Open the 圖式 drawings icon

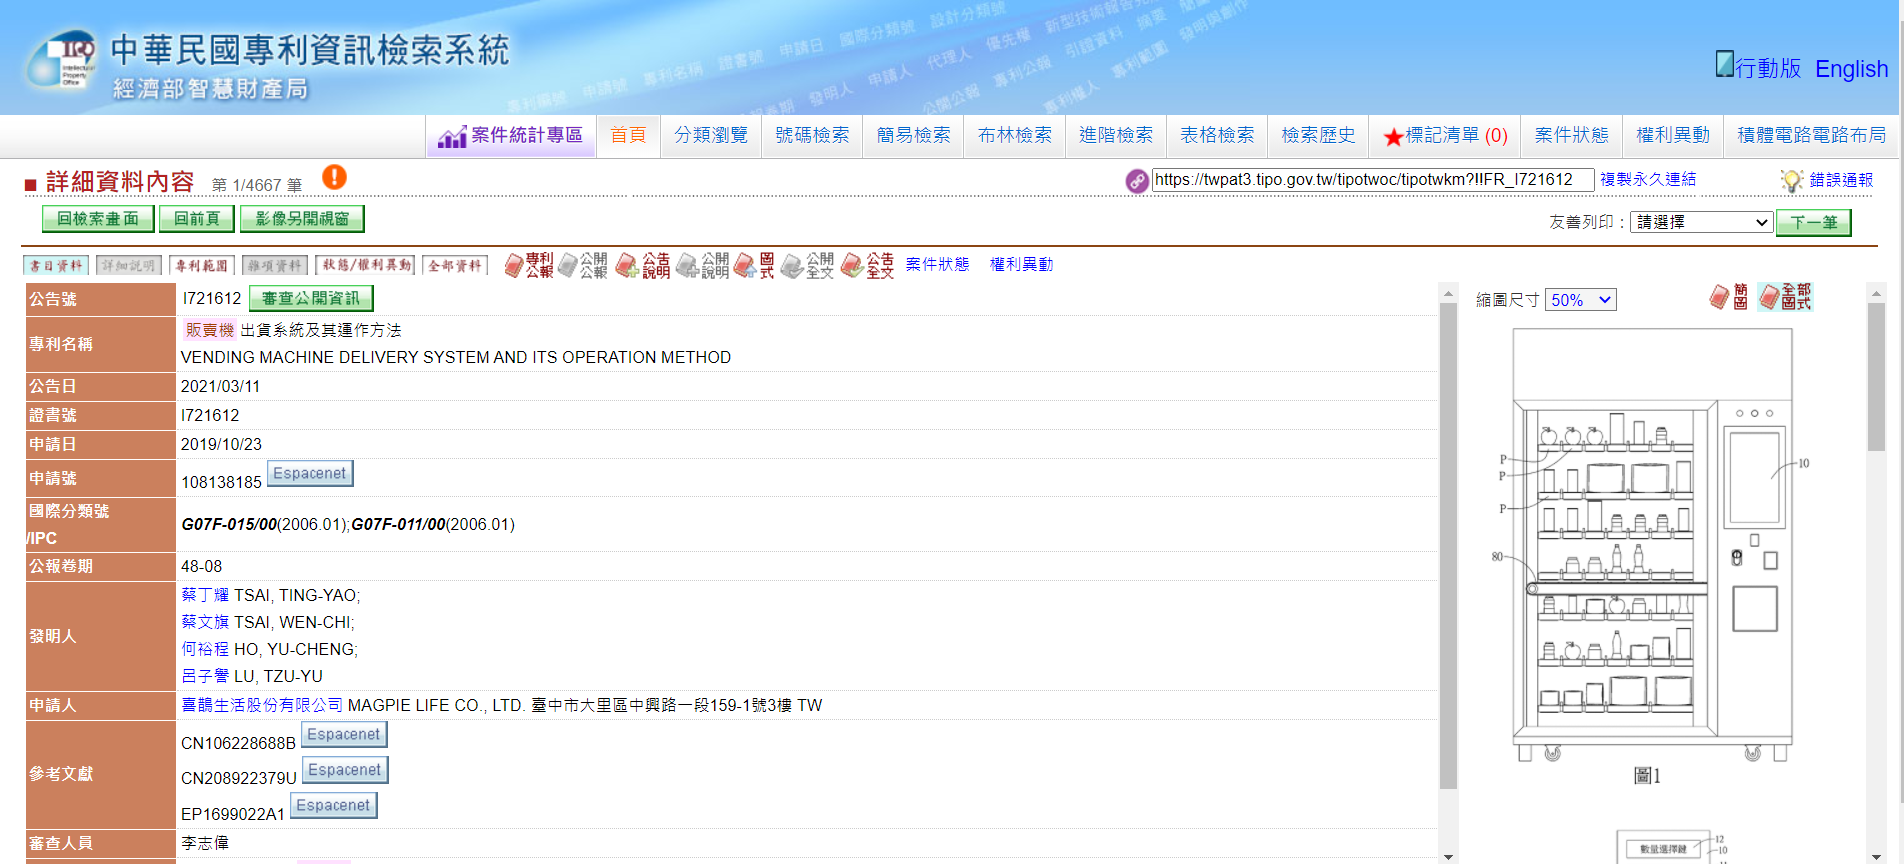pyautogui.click(x=754, y=265)
